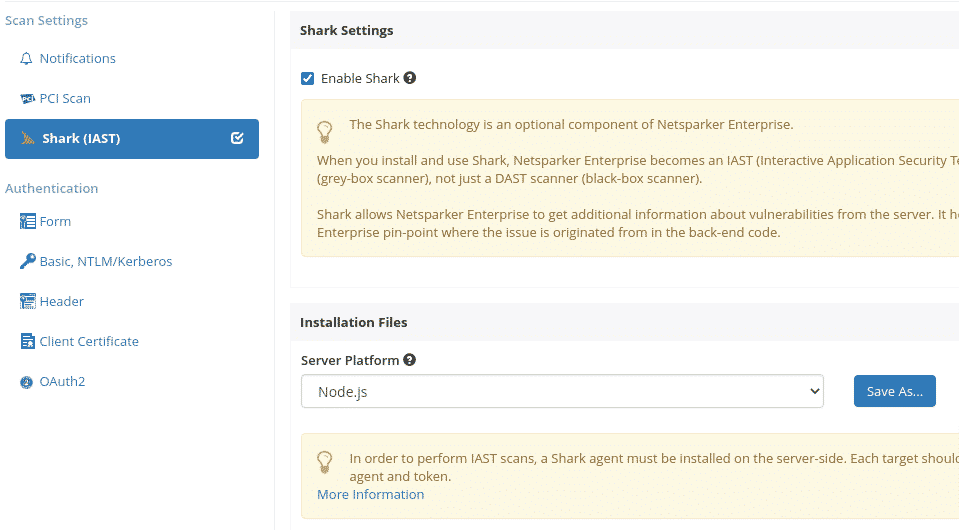
Task: Click the Server Platform label
Action: pyautogui.click(x=350, y=360)
